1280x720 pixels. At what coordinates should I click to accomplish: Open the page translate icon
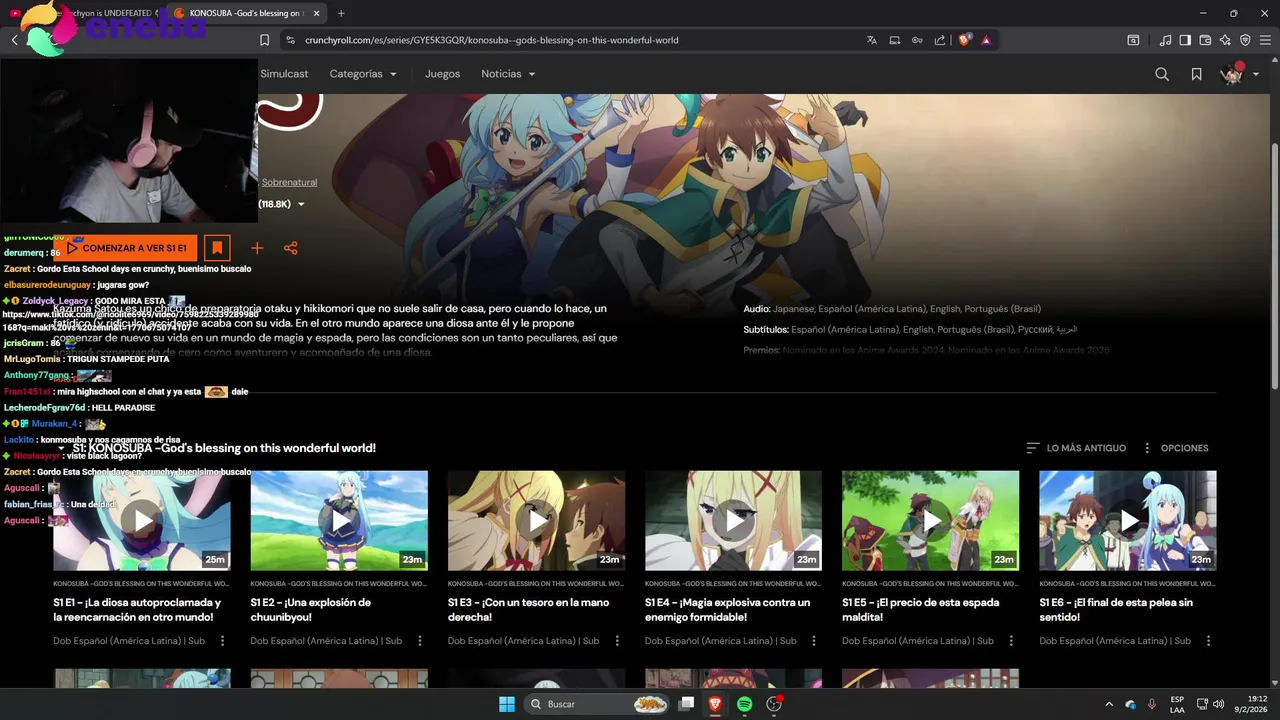(872, 40)
